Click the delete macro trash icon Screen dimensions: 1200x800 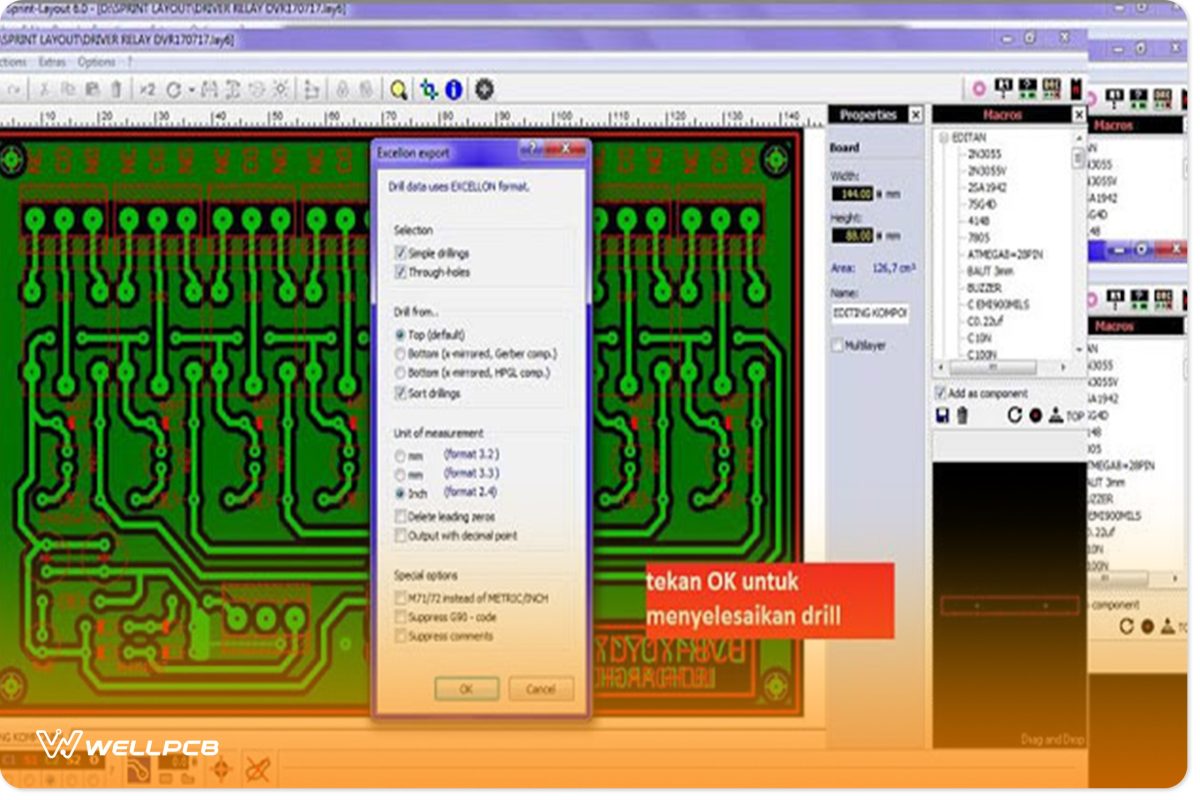click(962, 415)
